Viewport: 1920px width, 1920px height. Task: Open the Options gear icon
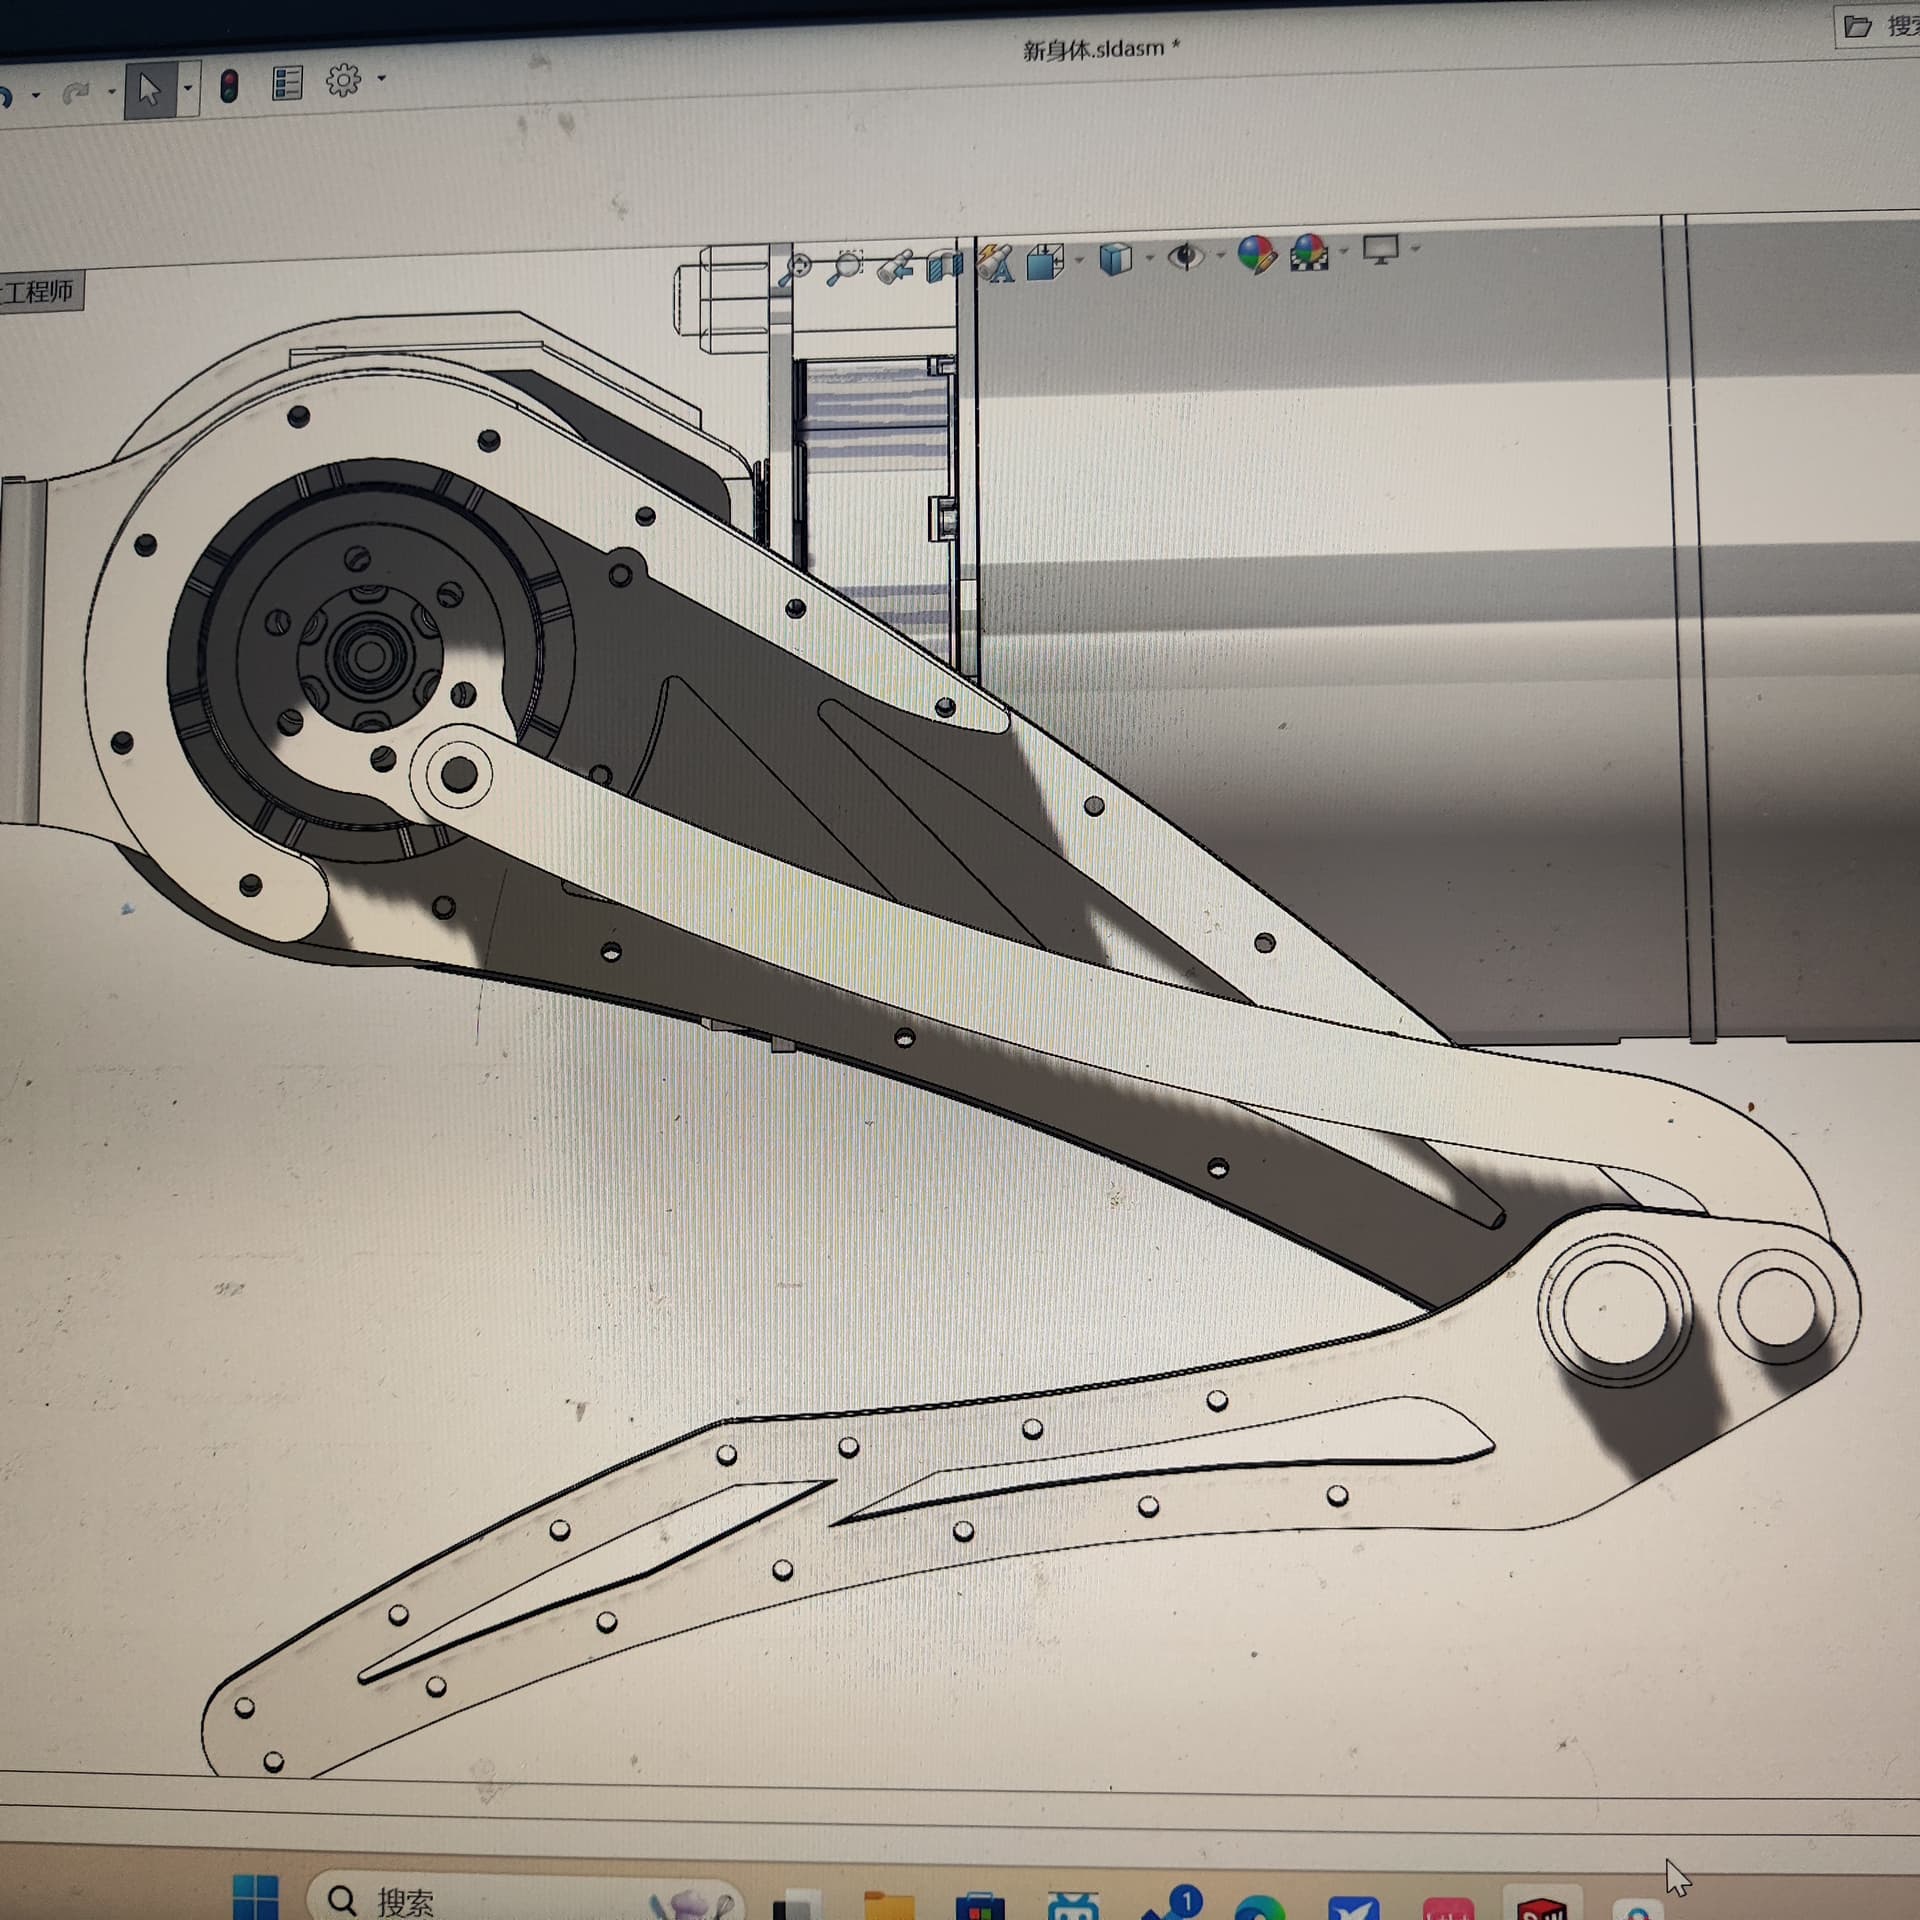[343, 80]
